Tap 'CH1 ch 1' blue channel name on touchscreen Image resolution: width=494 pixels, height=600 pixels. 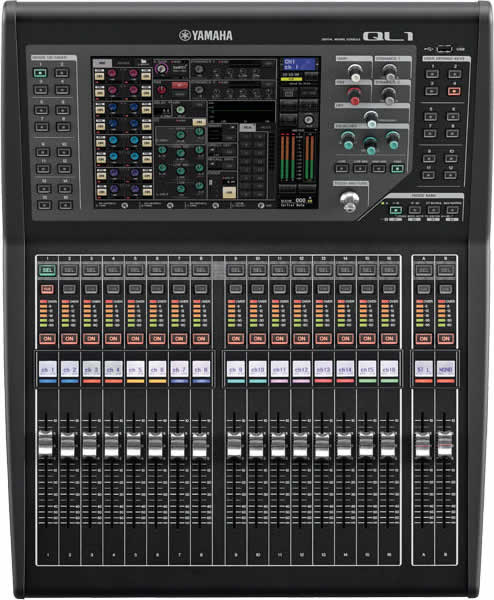[x=299, y=64]
